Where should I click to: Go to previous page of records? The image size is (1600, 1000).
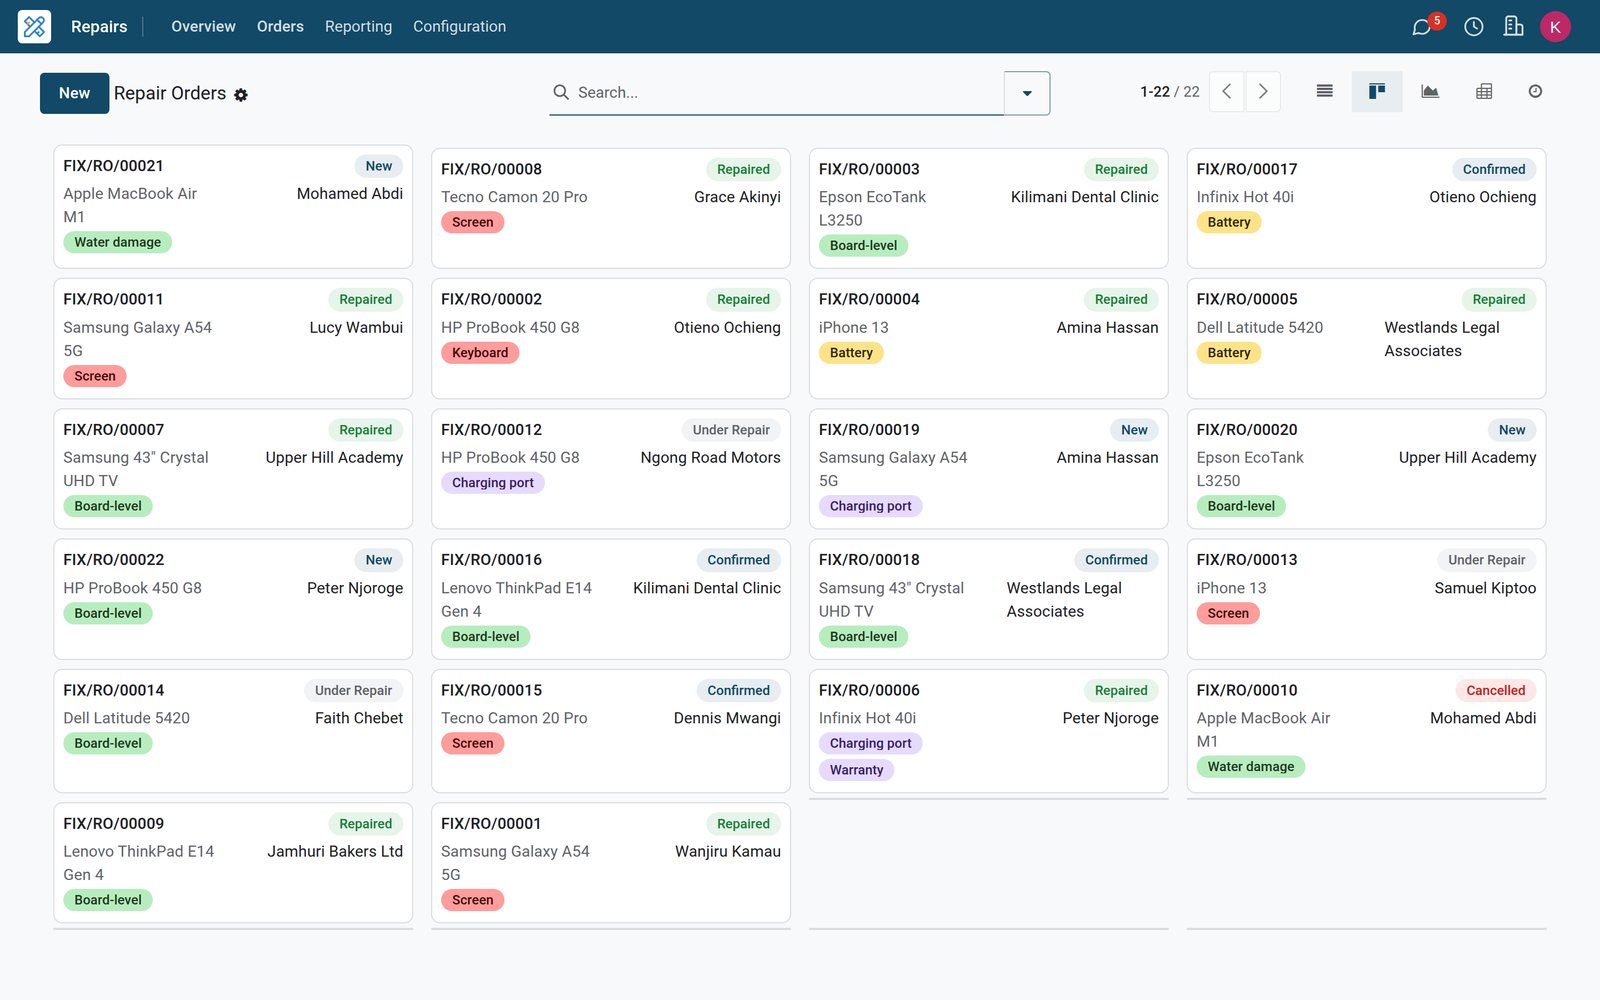coord(1227,91)
